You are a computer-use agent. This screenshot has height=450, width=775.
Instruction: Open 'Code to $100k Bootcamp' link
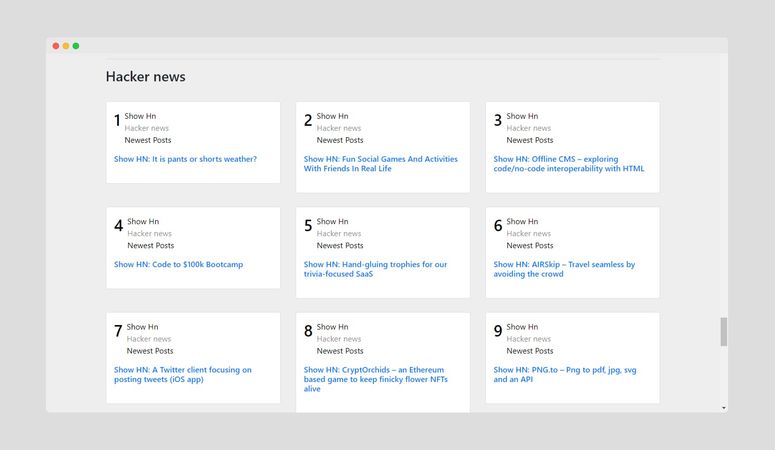pos(178,265)
